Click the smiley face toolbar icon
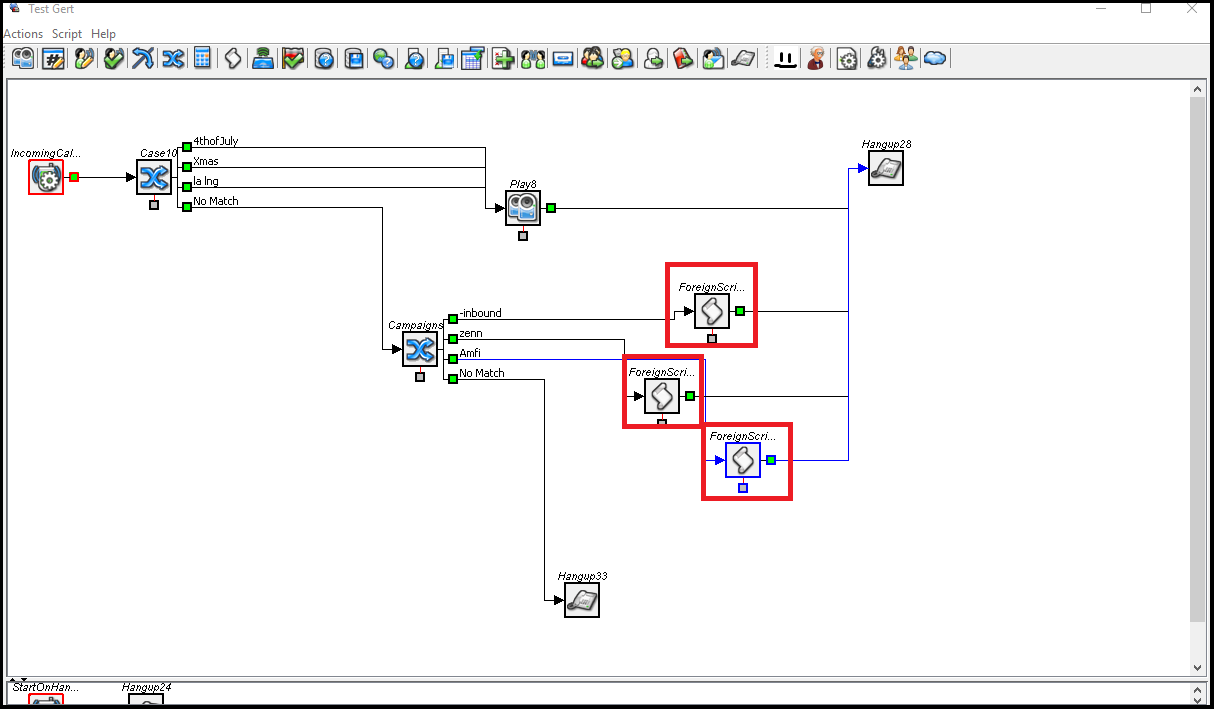 [x=786, y=59]
